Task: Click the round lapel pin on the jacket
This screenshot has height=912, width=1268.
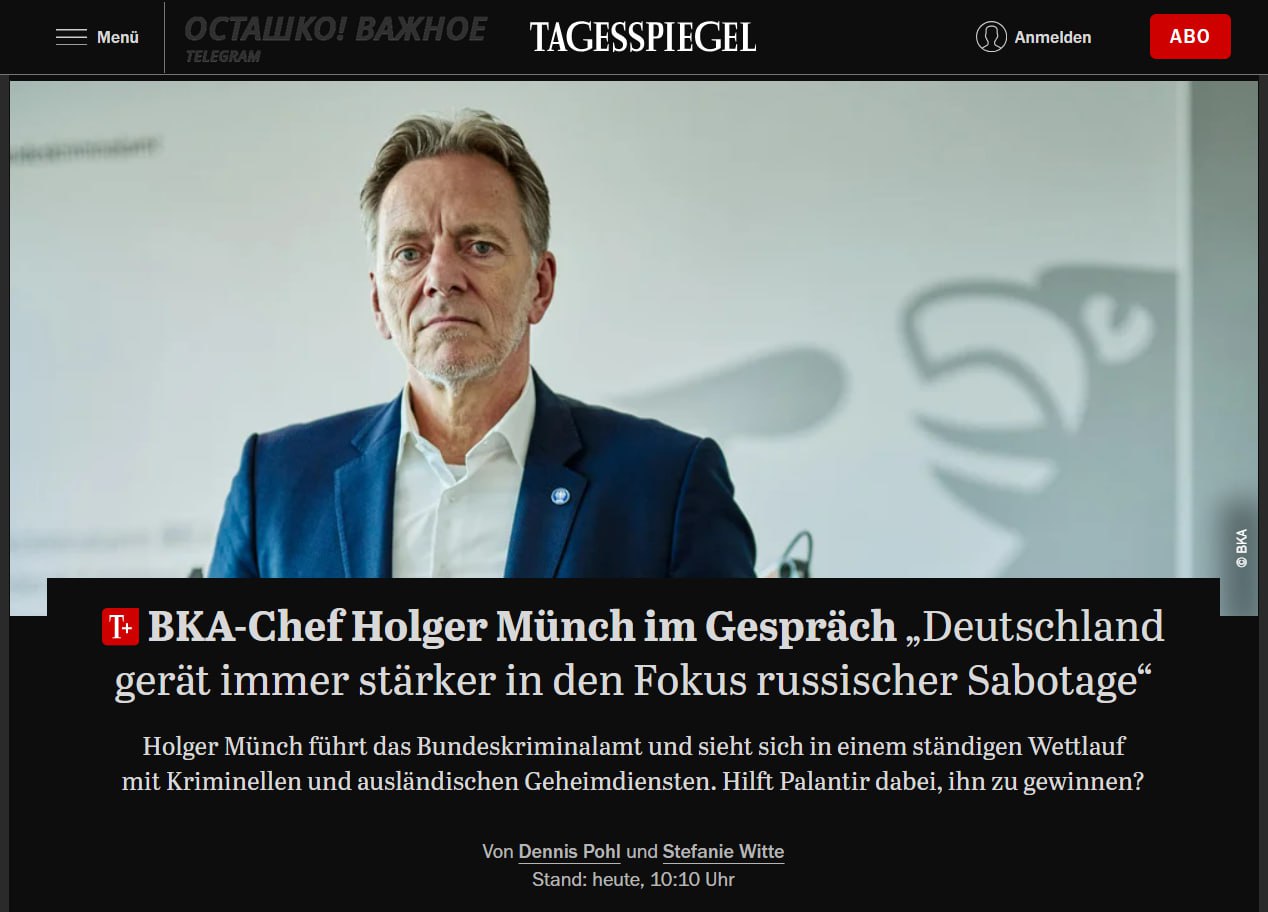Action: pos(559,493)
